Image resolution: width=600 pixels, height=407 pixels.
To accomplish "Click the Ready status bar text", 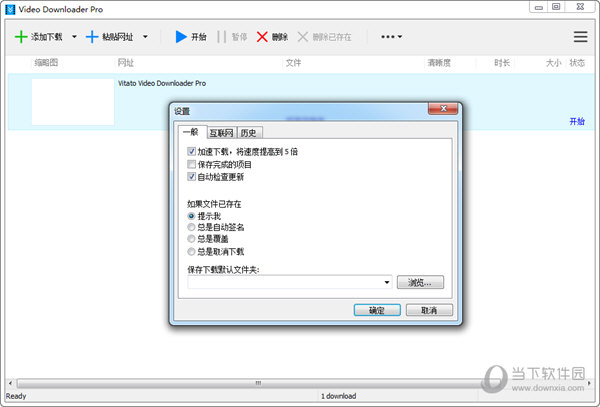I will pos(16,396).
